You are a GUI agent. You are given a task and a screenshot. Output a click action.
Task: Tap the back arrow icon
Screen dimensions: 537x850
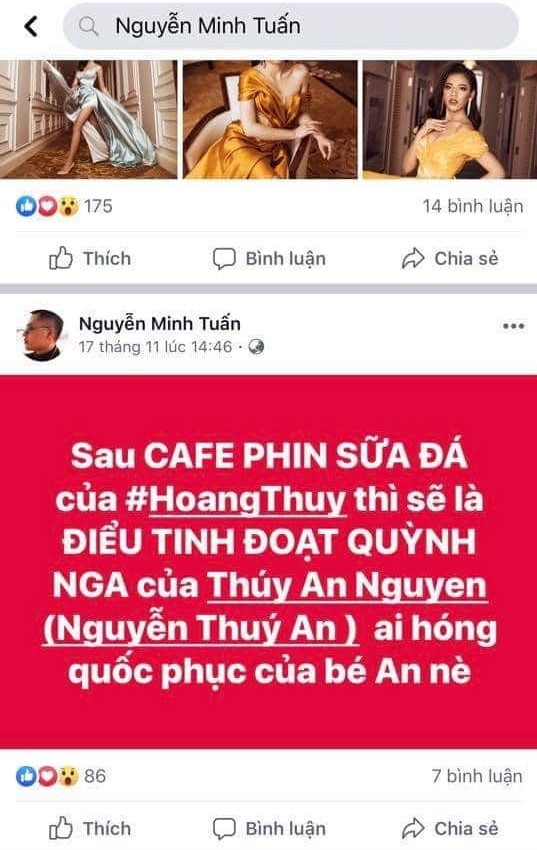tap(31, 26)
